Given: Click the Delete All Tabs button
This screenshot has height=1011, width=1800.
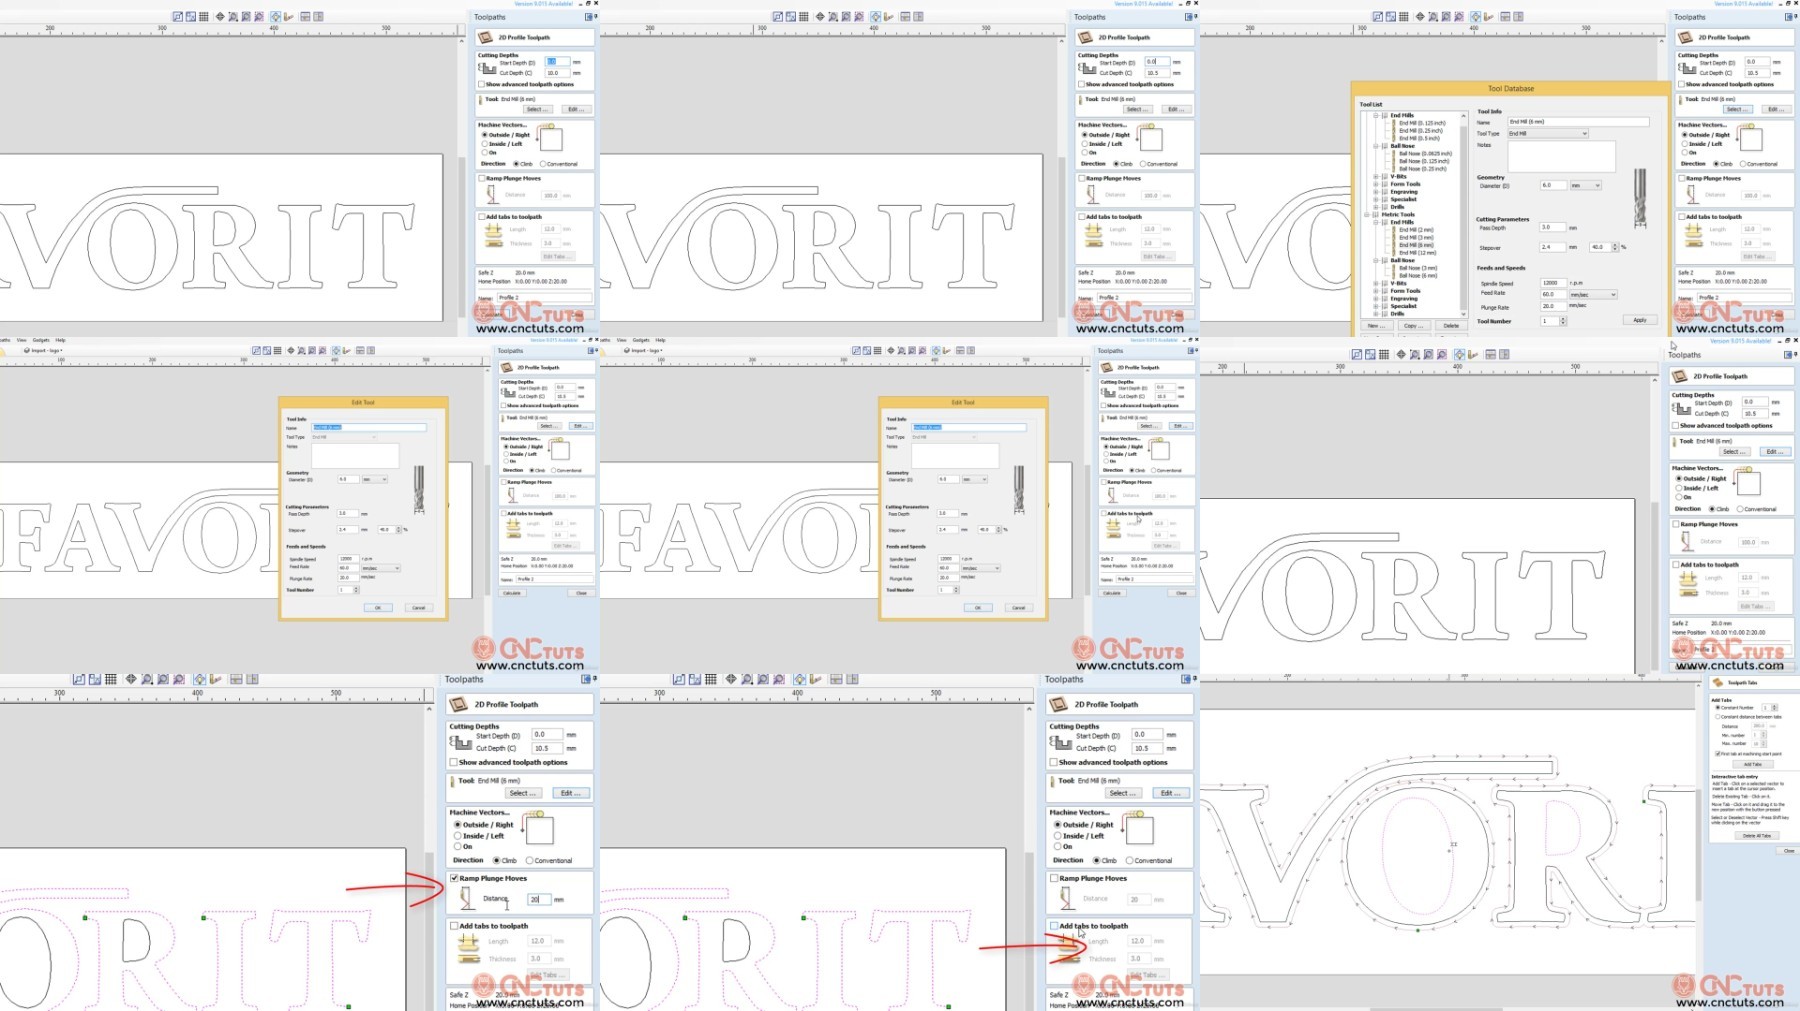Looking at the screenshot, I should point(1757,836).
